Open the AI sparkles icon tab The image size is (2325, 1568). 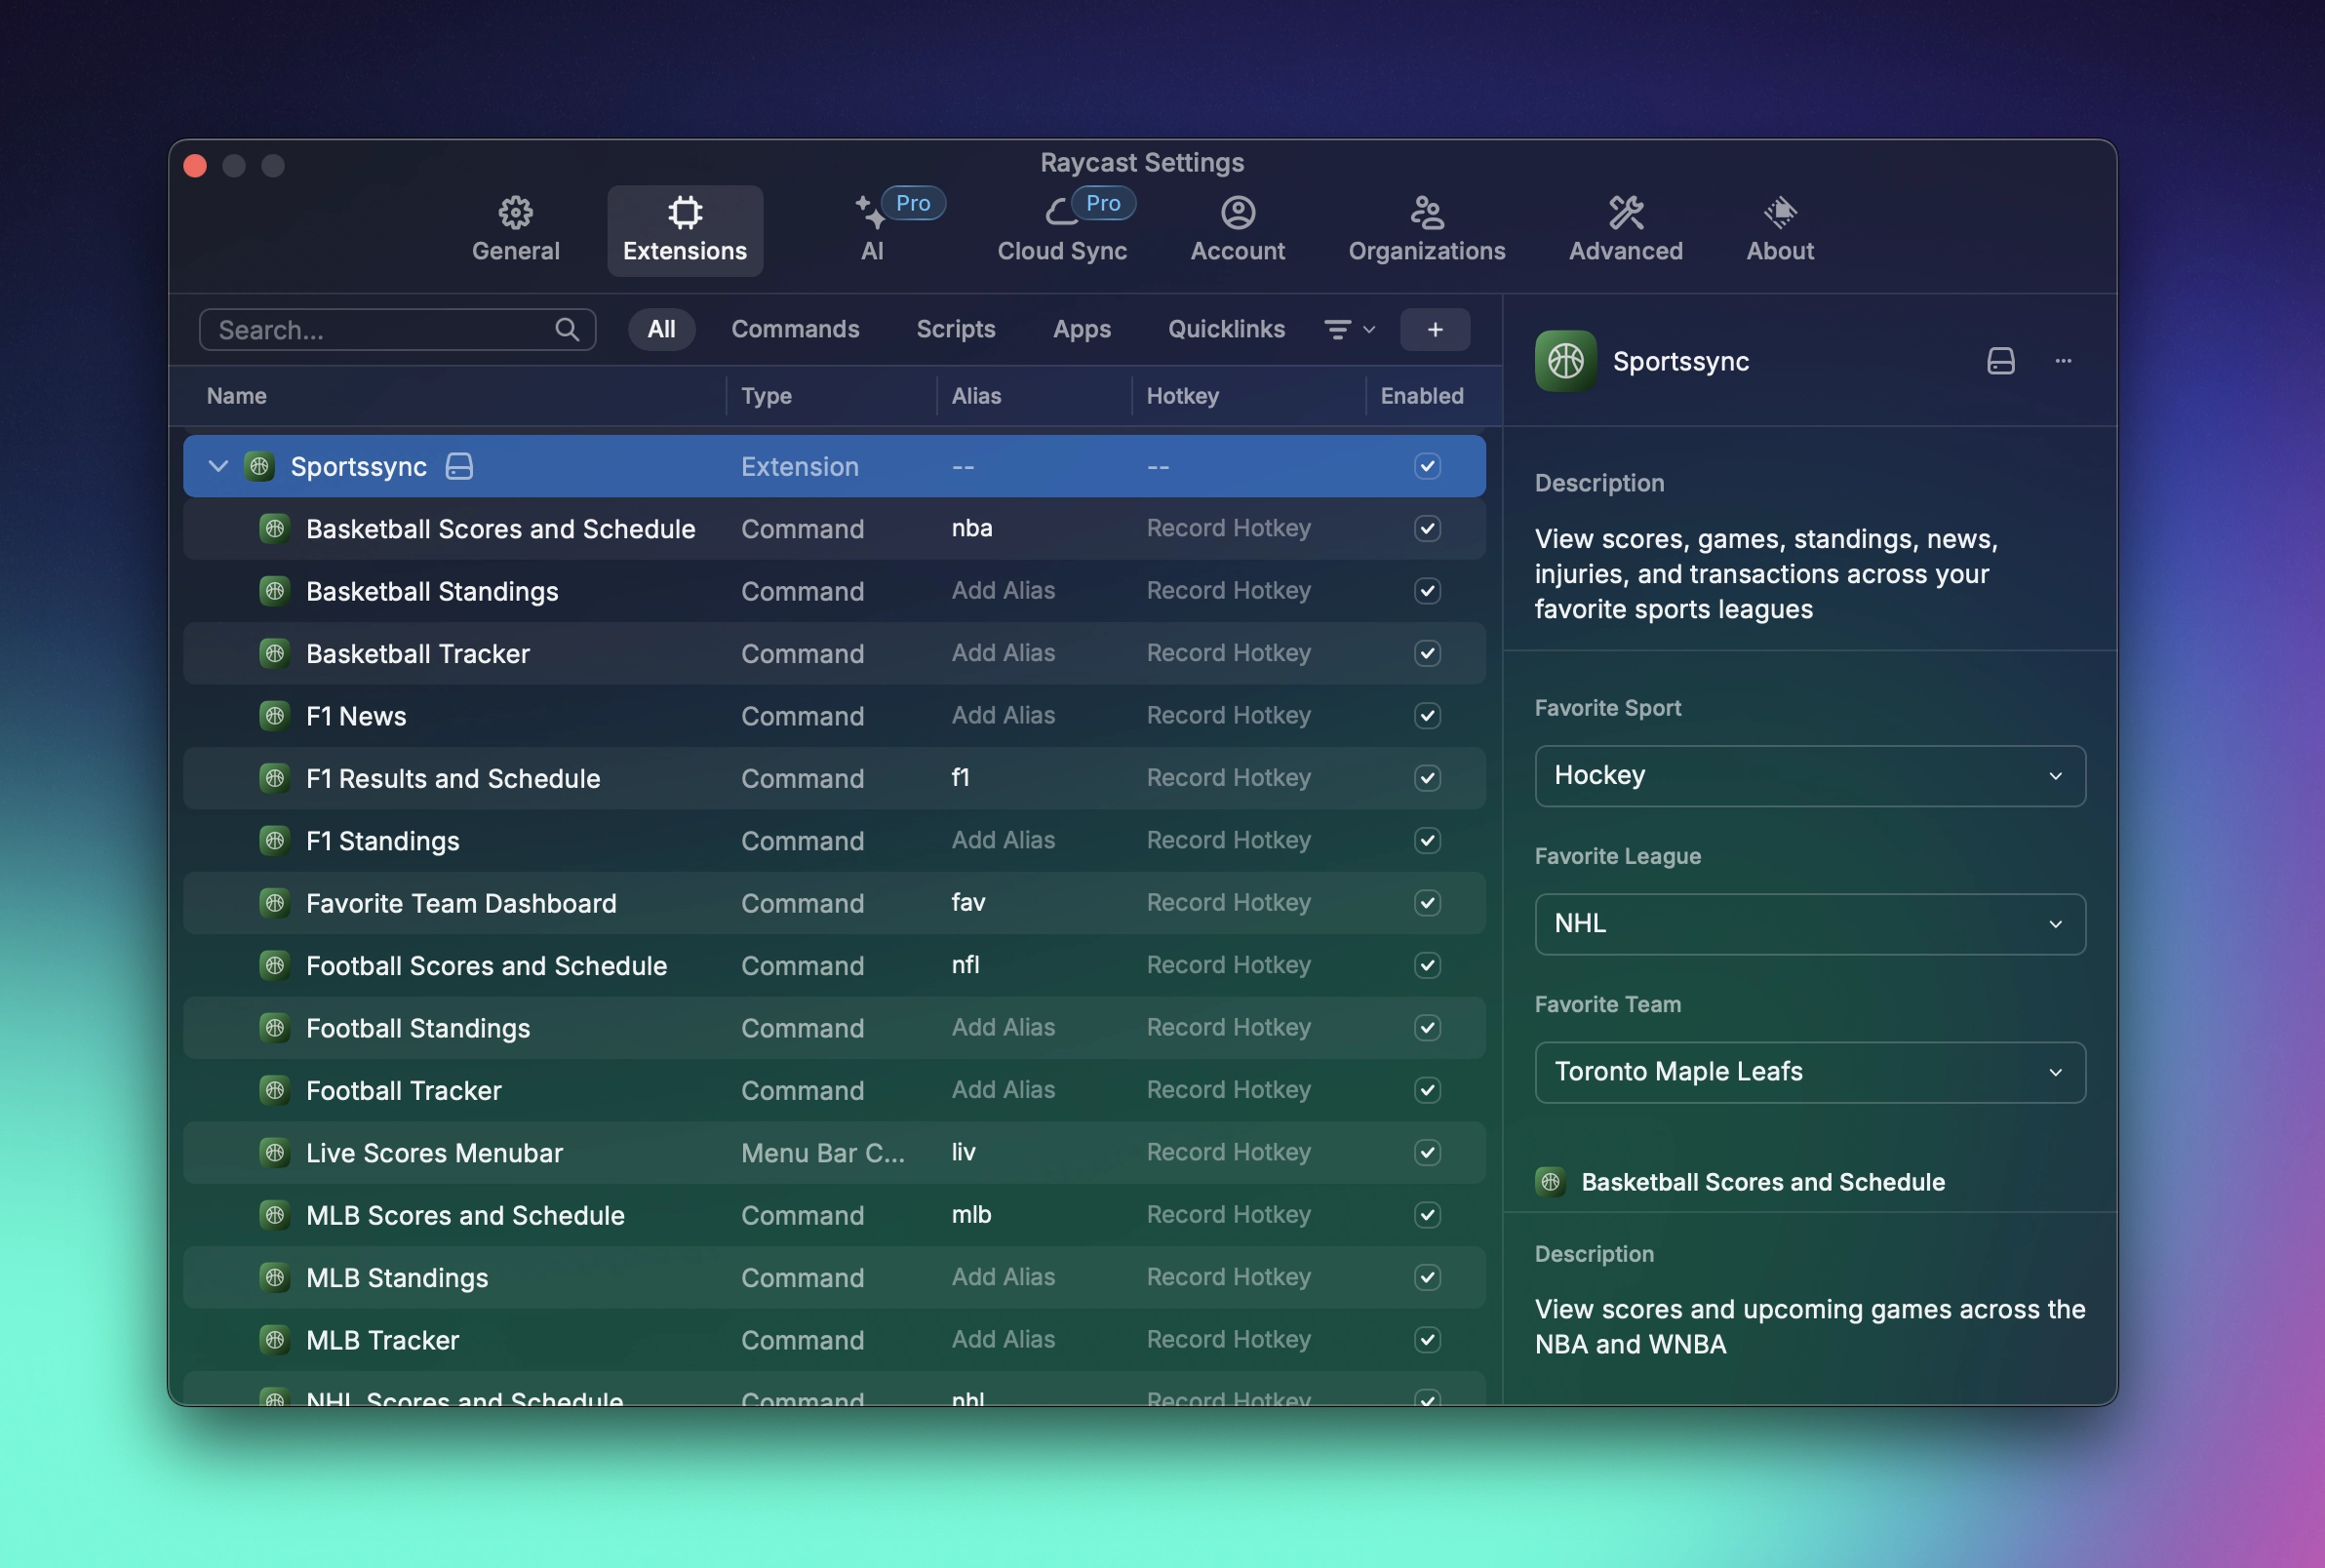pos(871,212)
